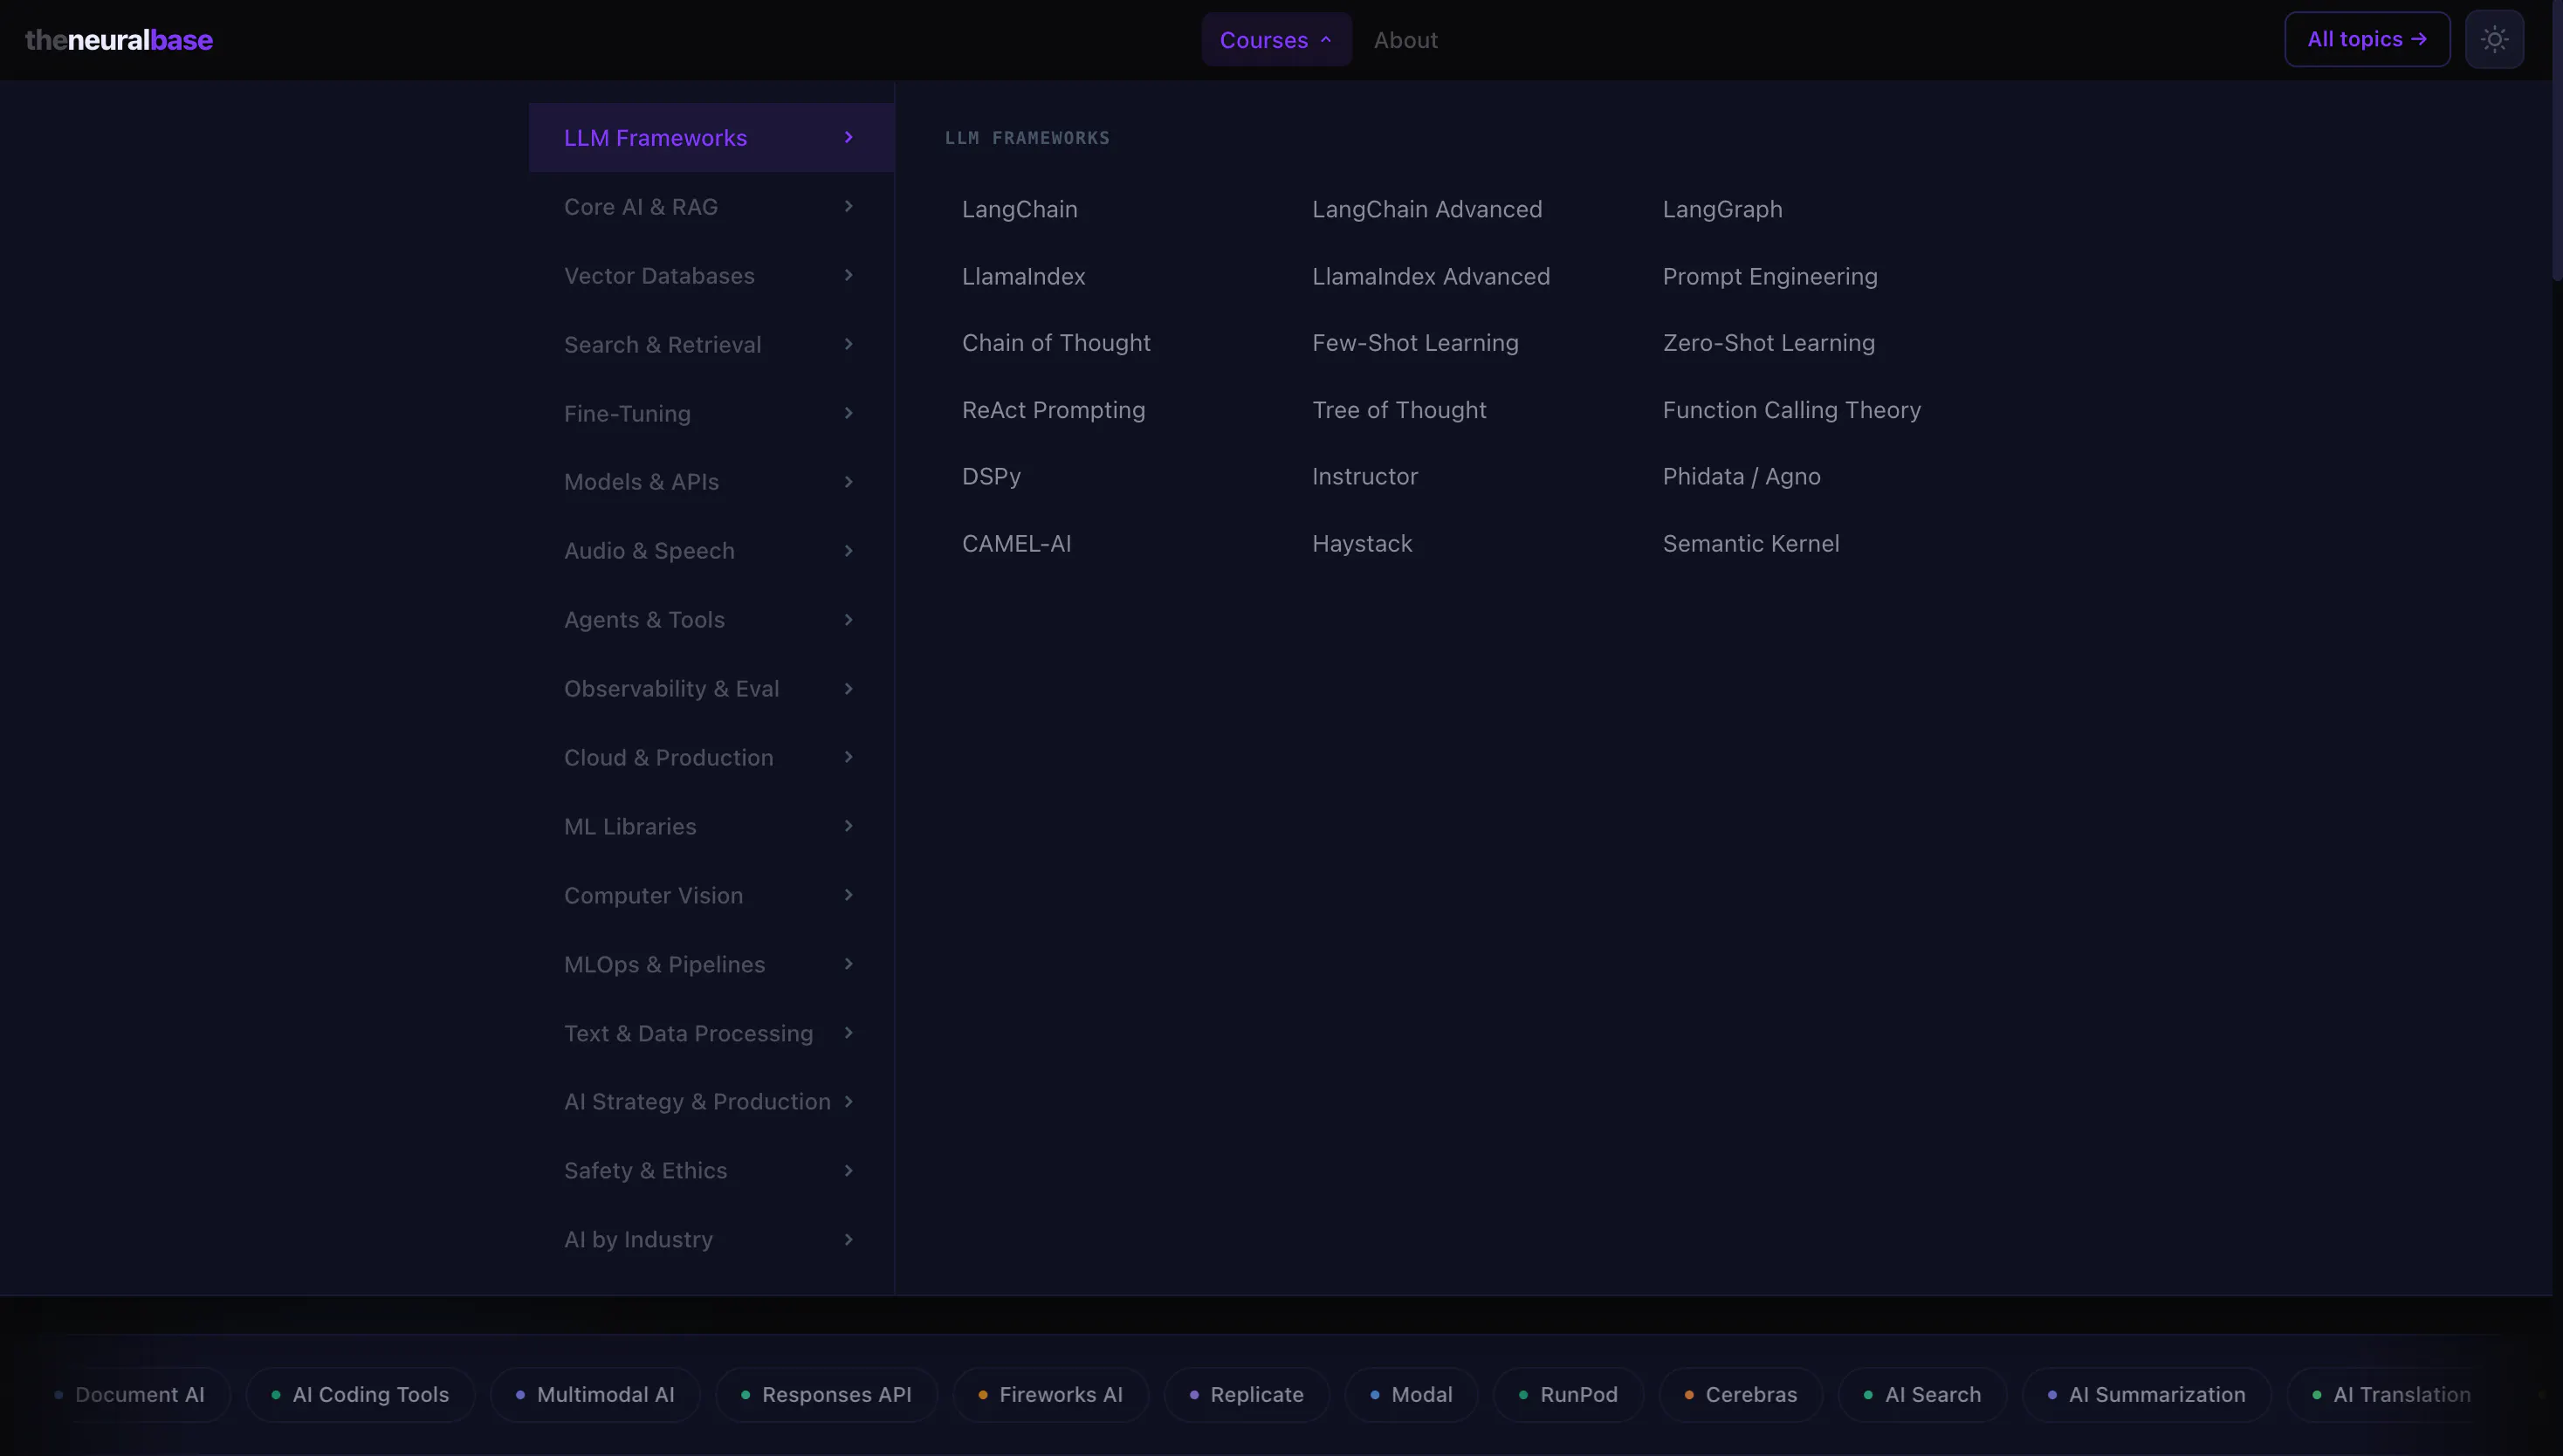Click Modal topic chip
The height and width of the screenshot is (1456, 2563).
coord(1411,1395)
